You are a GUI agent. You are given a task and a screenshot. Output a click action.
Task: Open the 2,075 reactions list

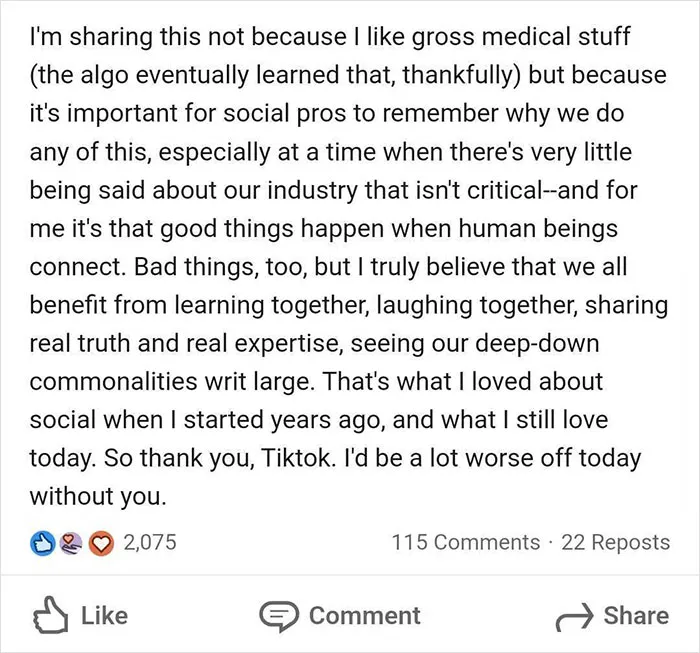click(x=150, y=542)
